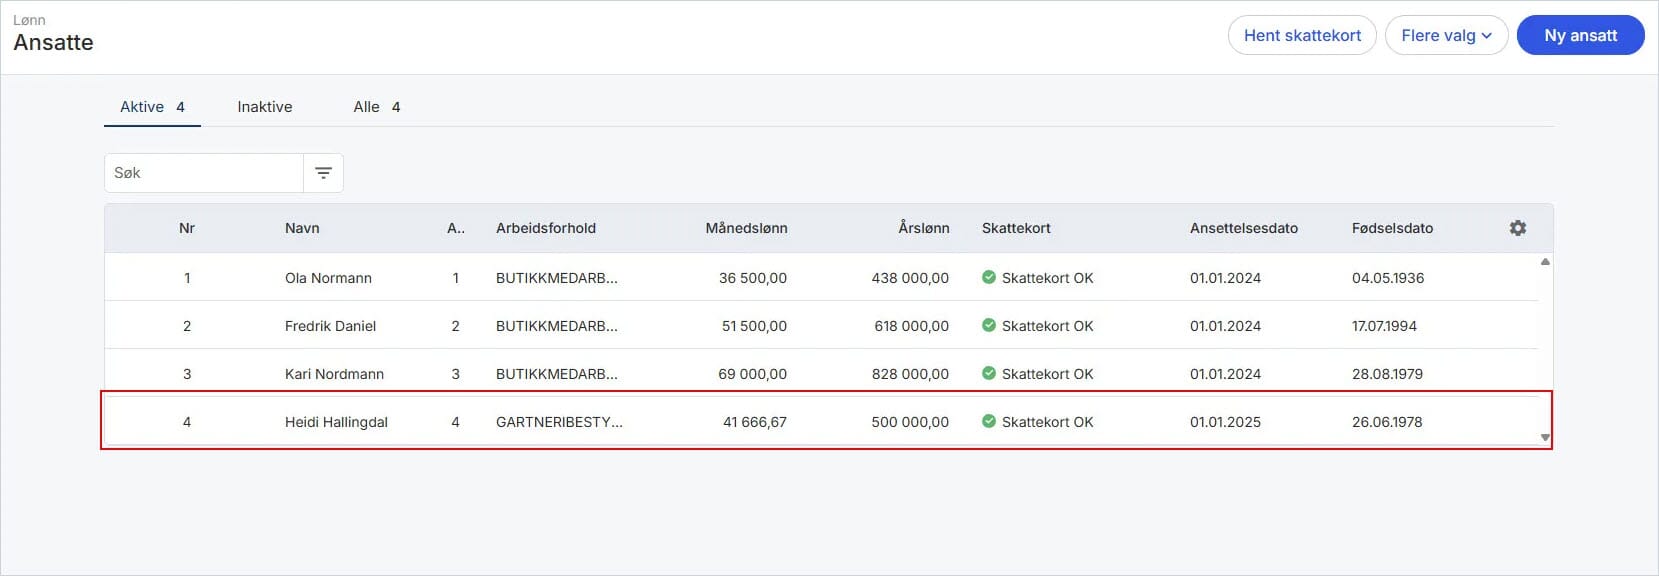Sort by the Månedslønn column header
This screenshot has height=576, width=1659.
(746, 228)
